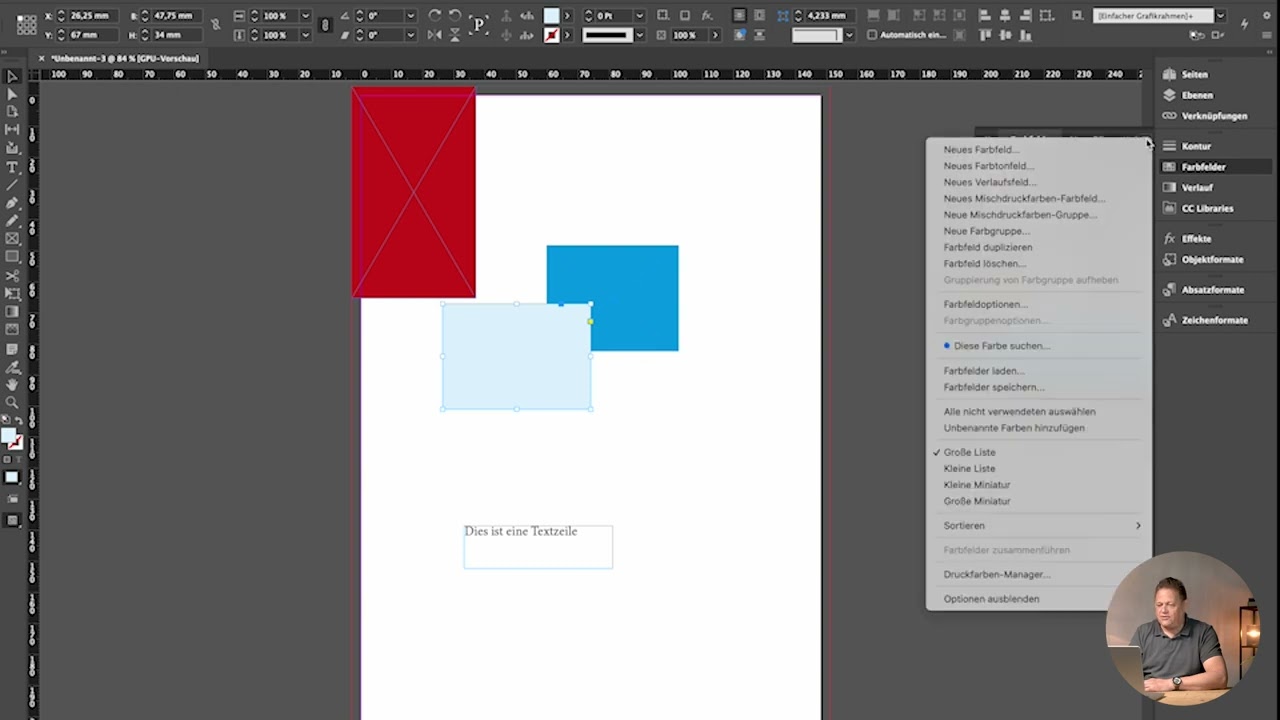Click the fill color swatch in control bar
The image size is (1280, 720).
[551, 16]
